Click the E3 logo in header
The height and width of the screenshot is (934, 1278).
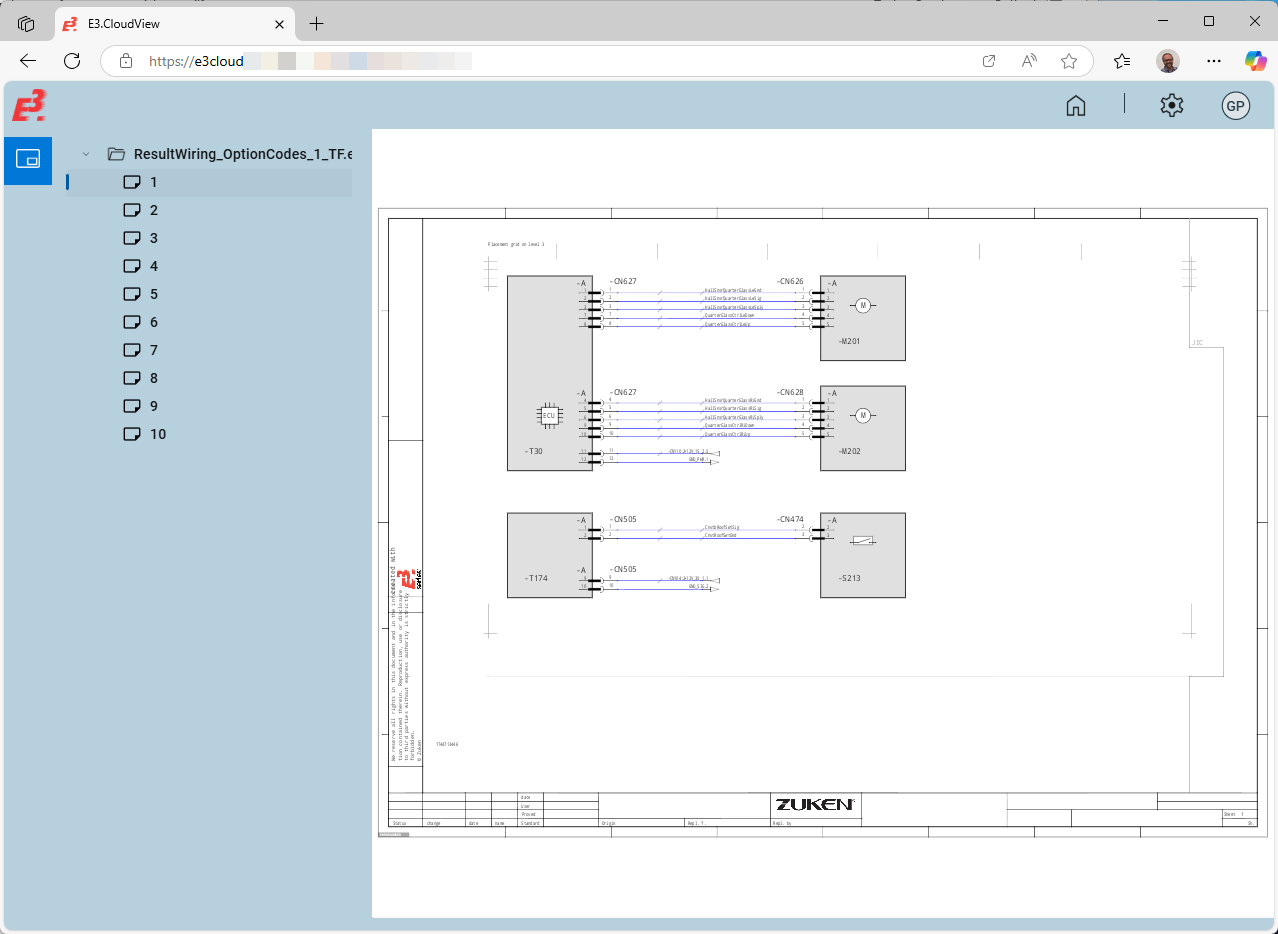pyautogui.click(x=29, y=106)
